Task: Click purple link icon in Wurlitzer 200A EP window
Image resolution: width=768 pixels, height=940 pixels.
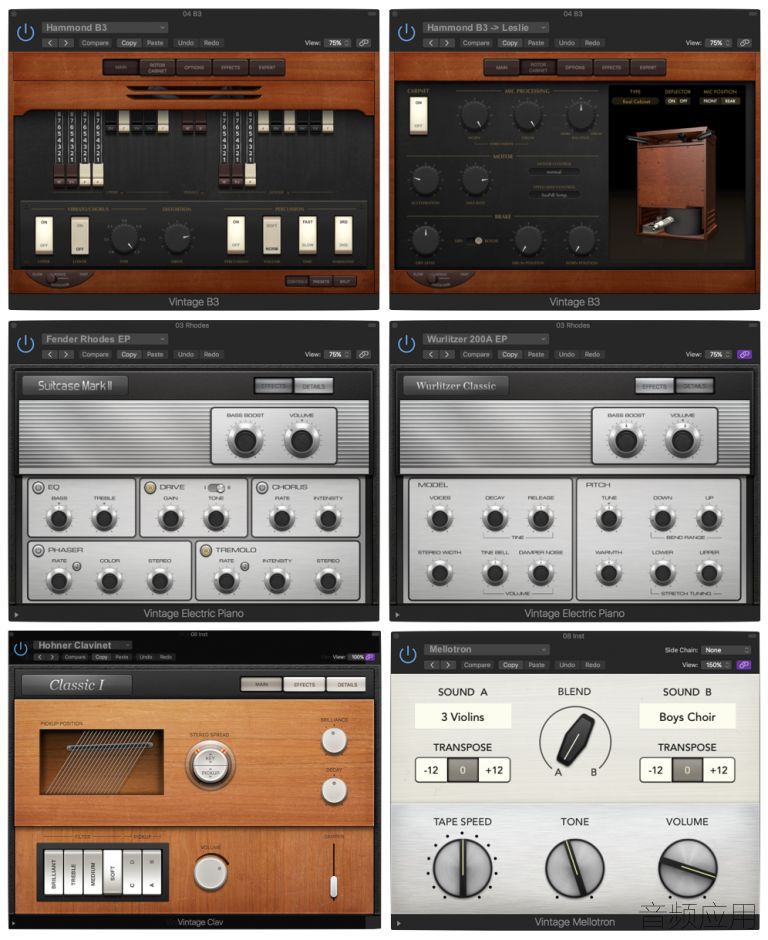Action: coord(744,354)
